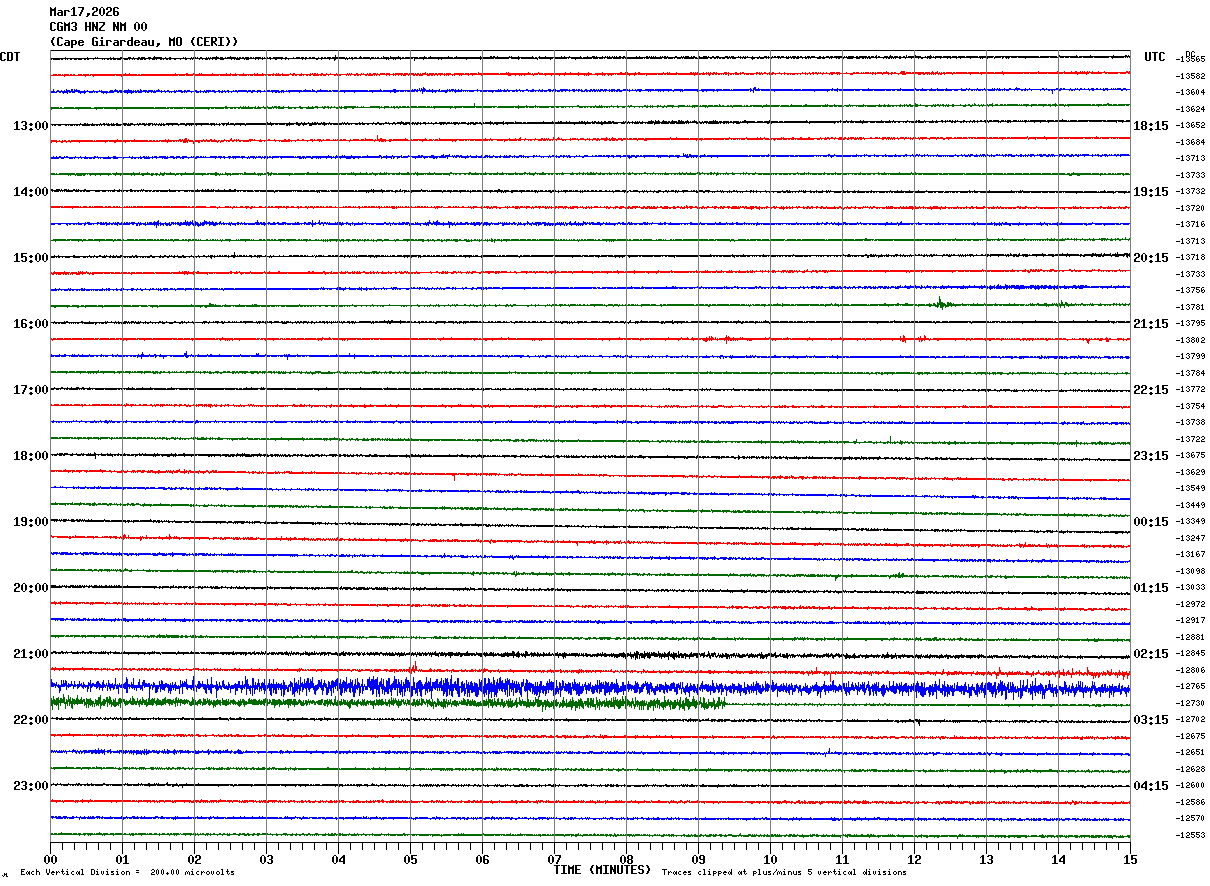Click the noisy green trace below the blue one
This screenshot has width=1210, height=886.
pyautogui.click(x=388, y=703)
